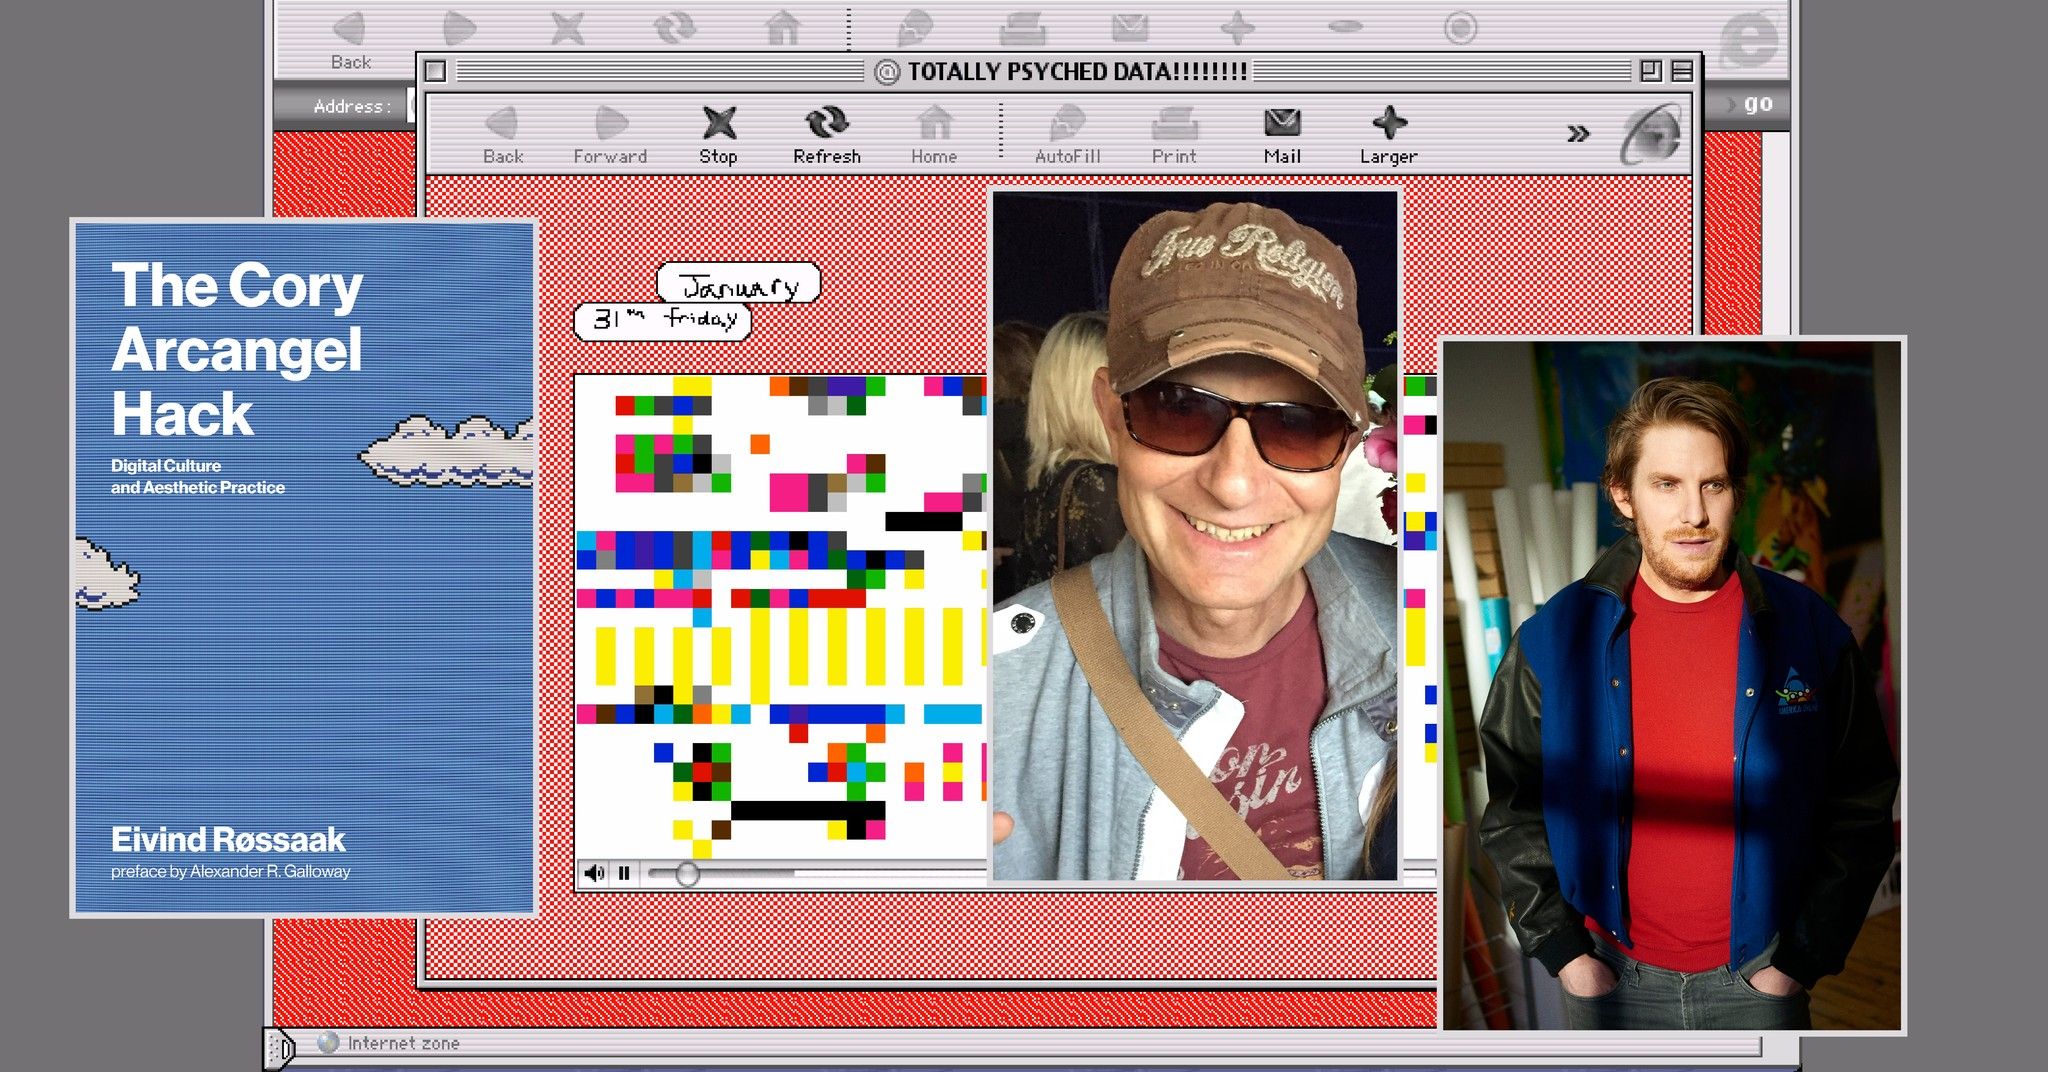This screenshot has width=2048, height=1072.
Task: Expand the toolbar overflow double-chevron
Action: 1578,133
